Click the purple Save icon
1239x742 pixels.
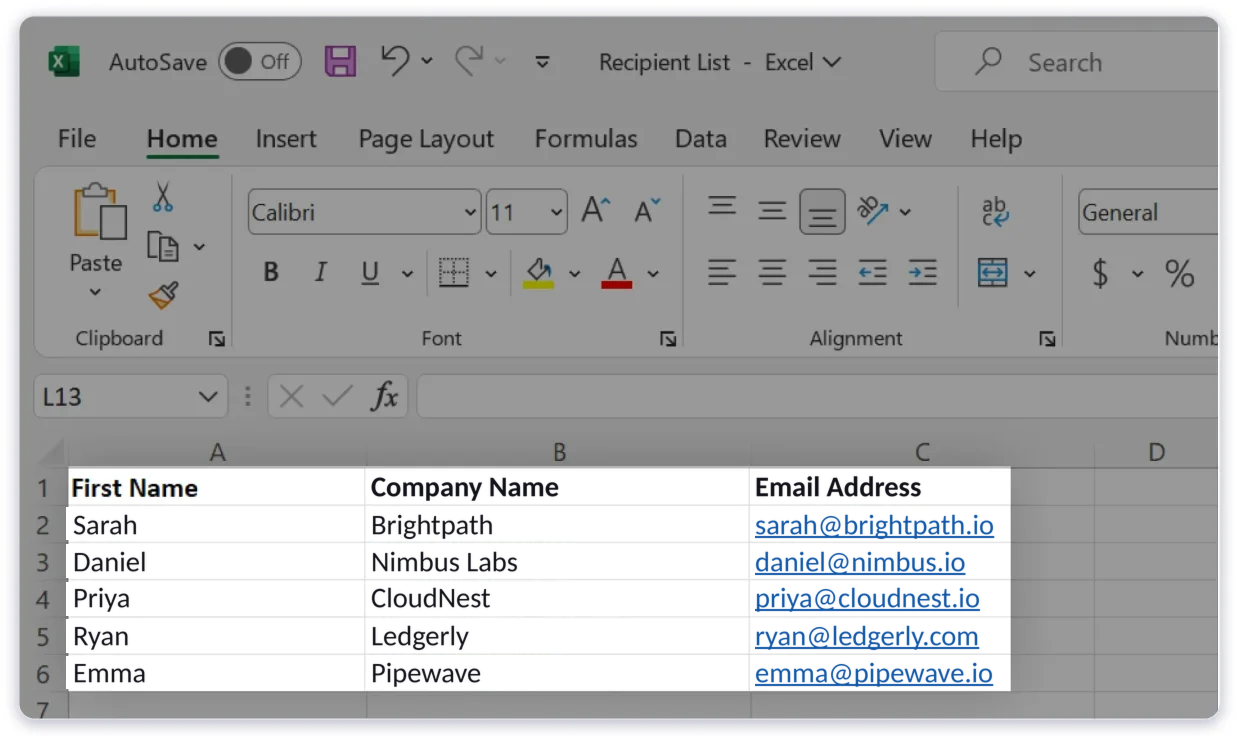click(x=341, y=62)
